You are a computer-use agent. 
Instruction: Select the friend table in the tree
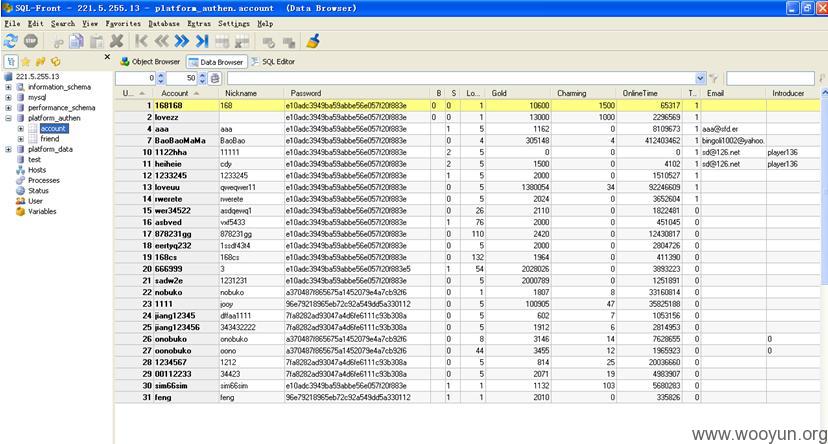click(50, 139)
